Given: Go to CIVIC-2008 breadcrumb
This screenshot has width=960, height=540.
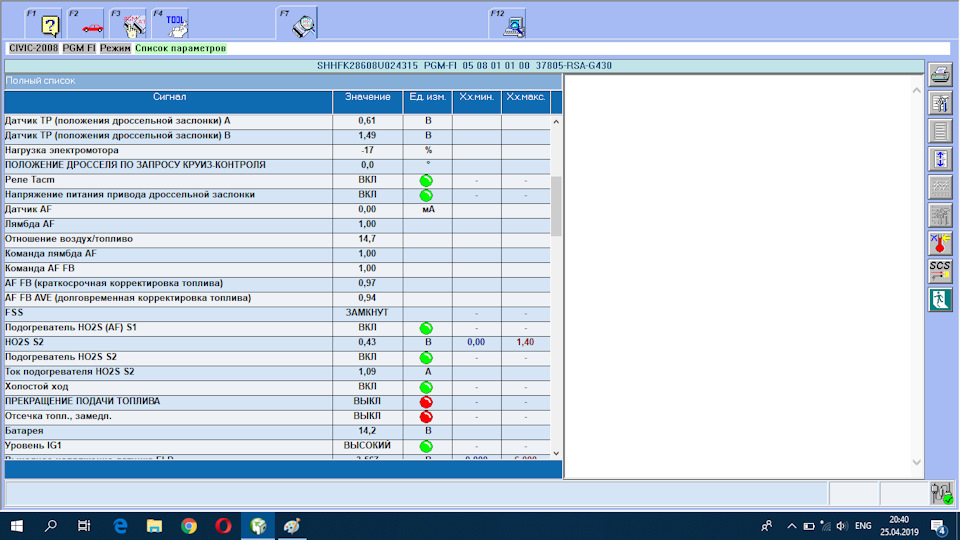Looking at the screenshot, I should pos(33,48).
